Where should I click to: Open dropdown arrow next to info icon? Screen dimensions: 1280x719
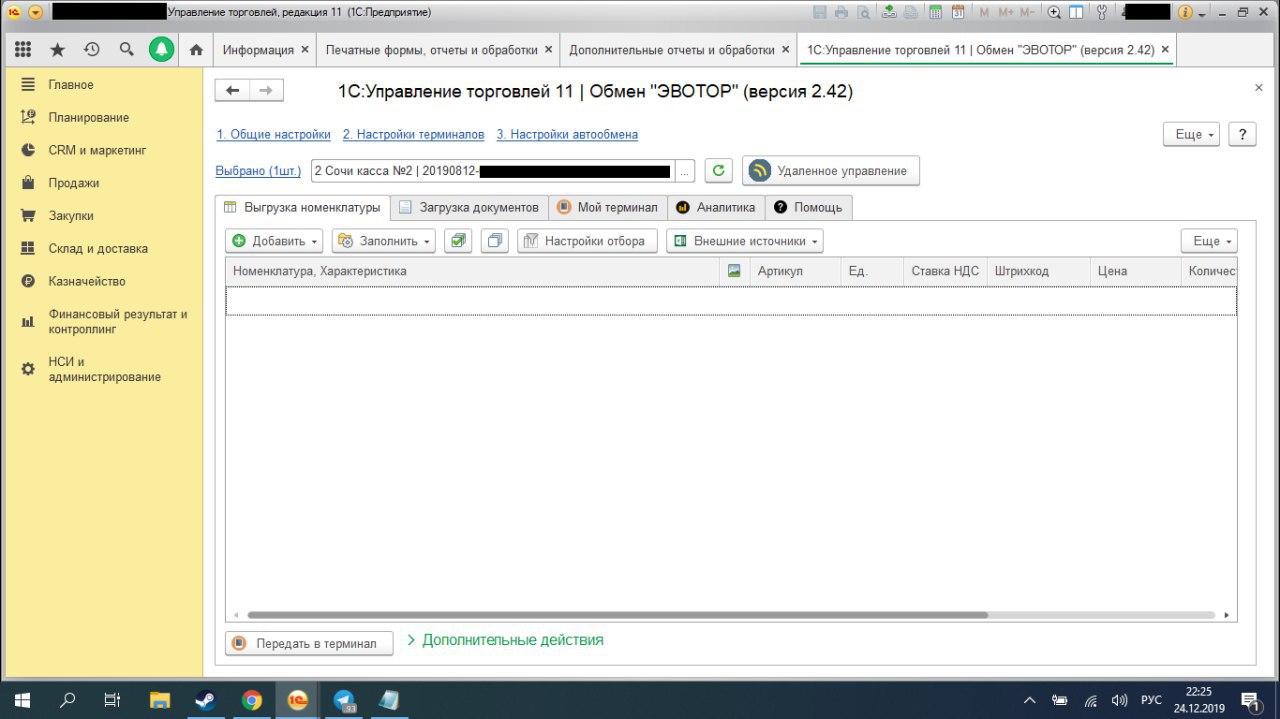[1201, 13]
